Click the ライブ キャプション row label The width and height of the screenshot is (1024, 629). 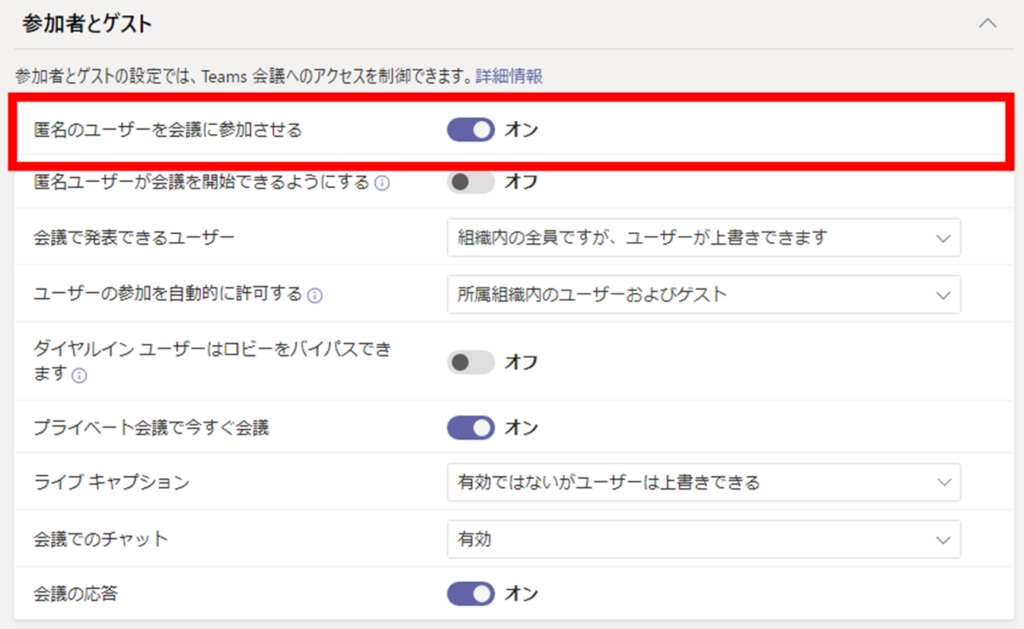111,483
